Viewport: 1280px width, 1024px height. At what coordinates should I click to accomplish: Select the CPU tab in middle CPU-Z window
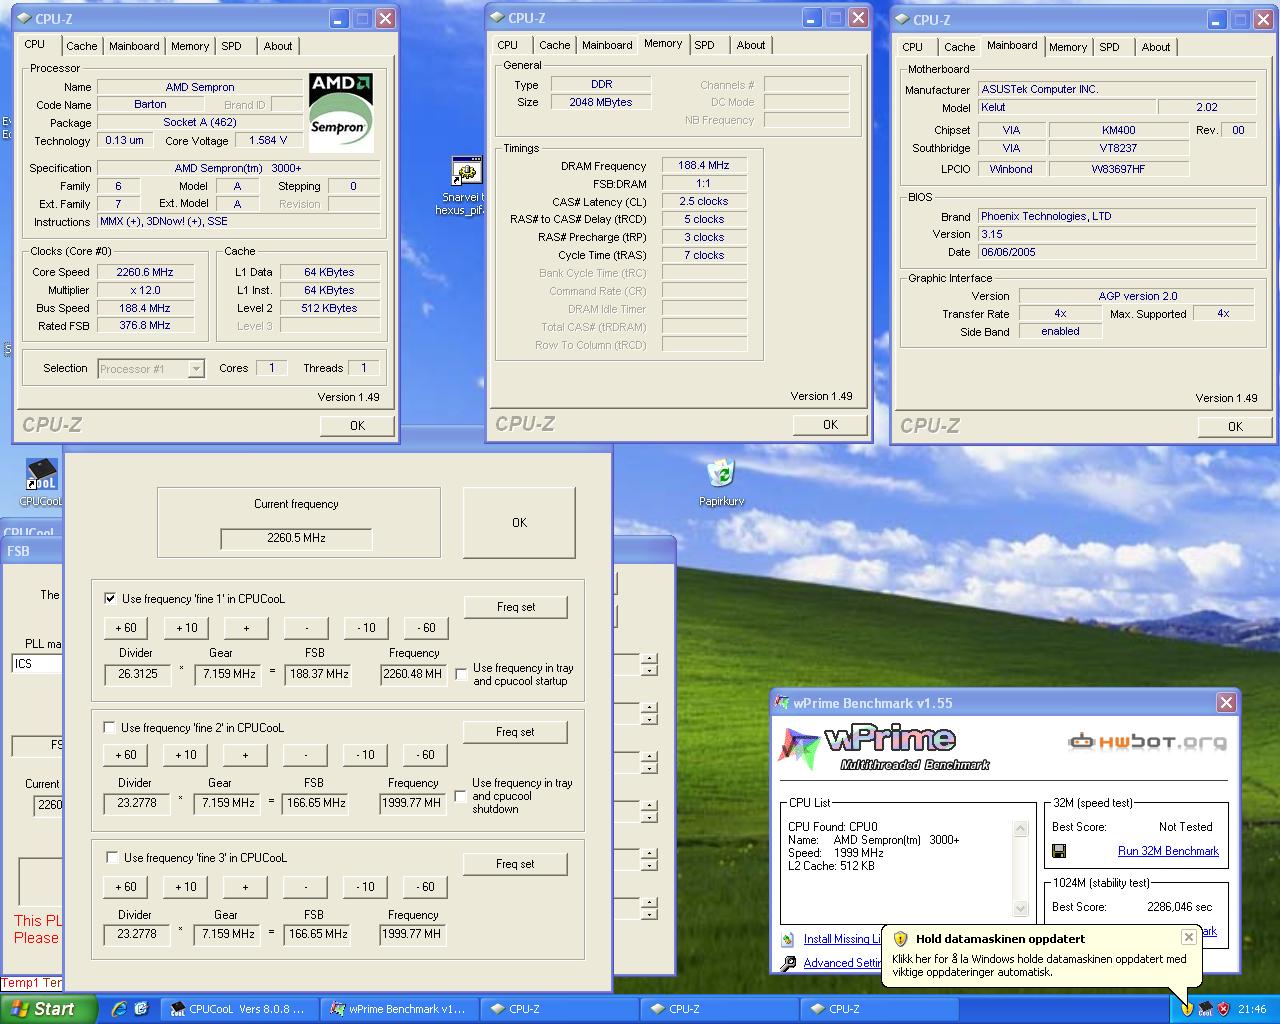coord(508,45)
